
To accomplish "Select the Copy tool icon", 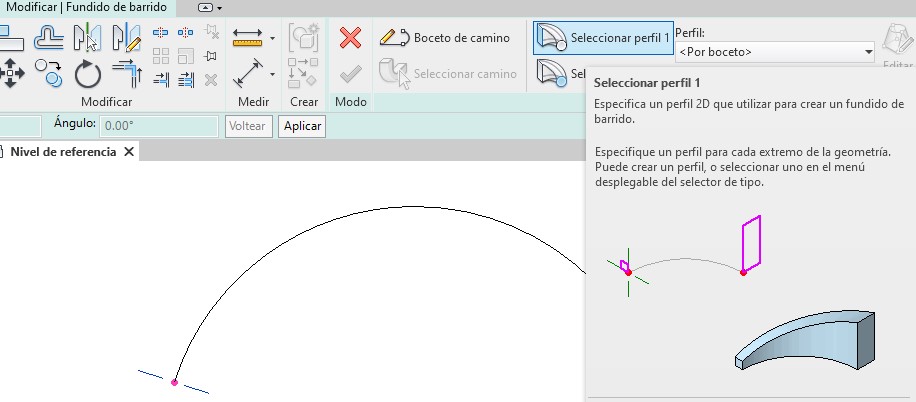I will tap(49, 73).
